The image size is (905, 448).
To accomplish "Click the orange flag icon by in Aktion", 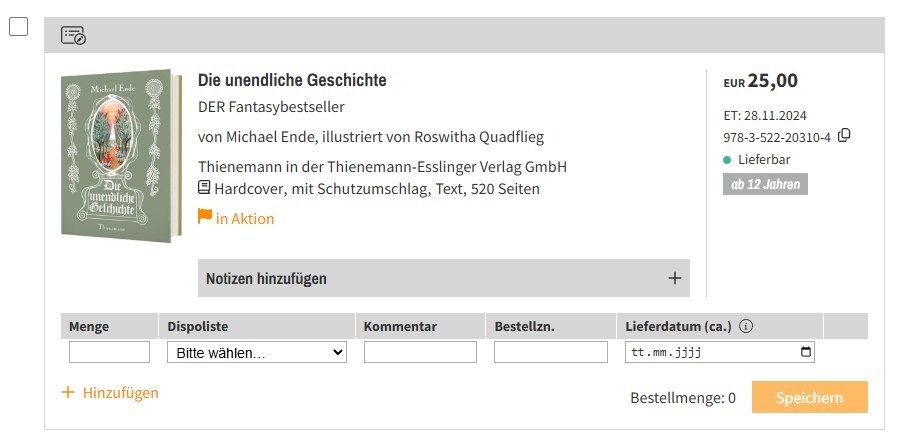I will 205,216.
